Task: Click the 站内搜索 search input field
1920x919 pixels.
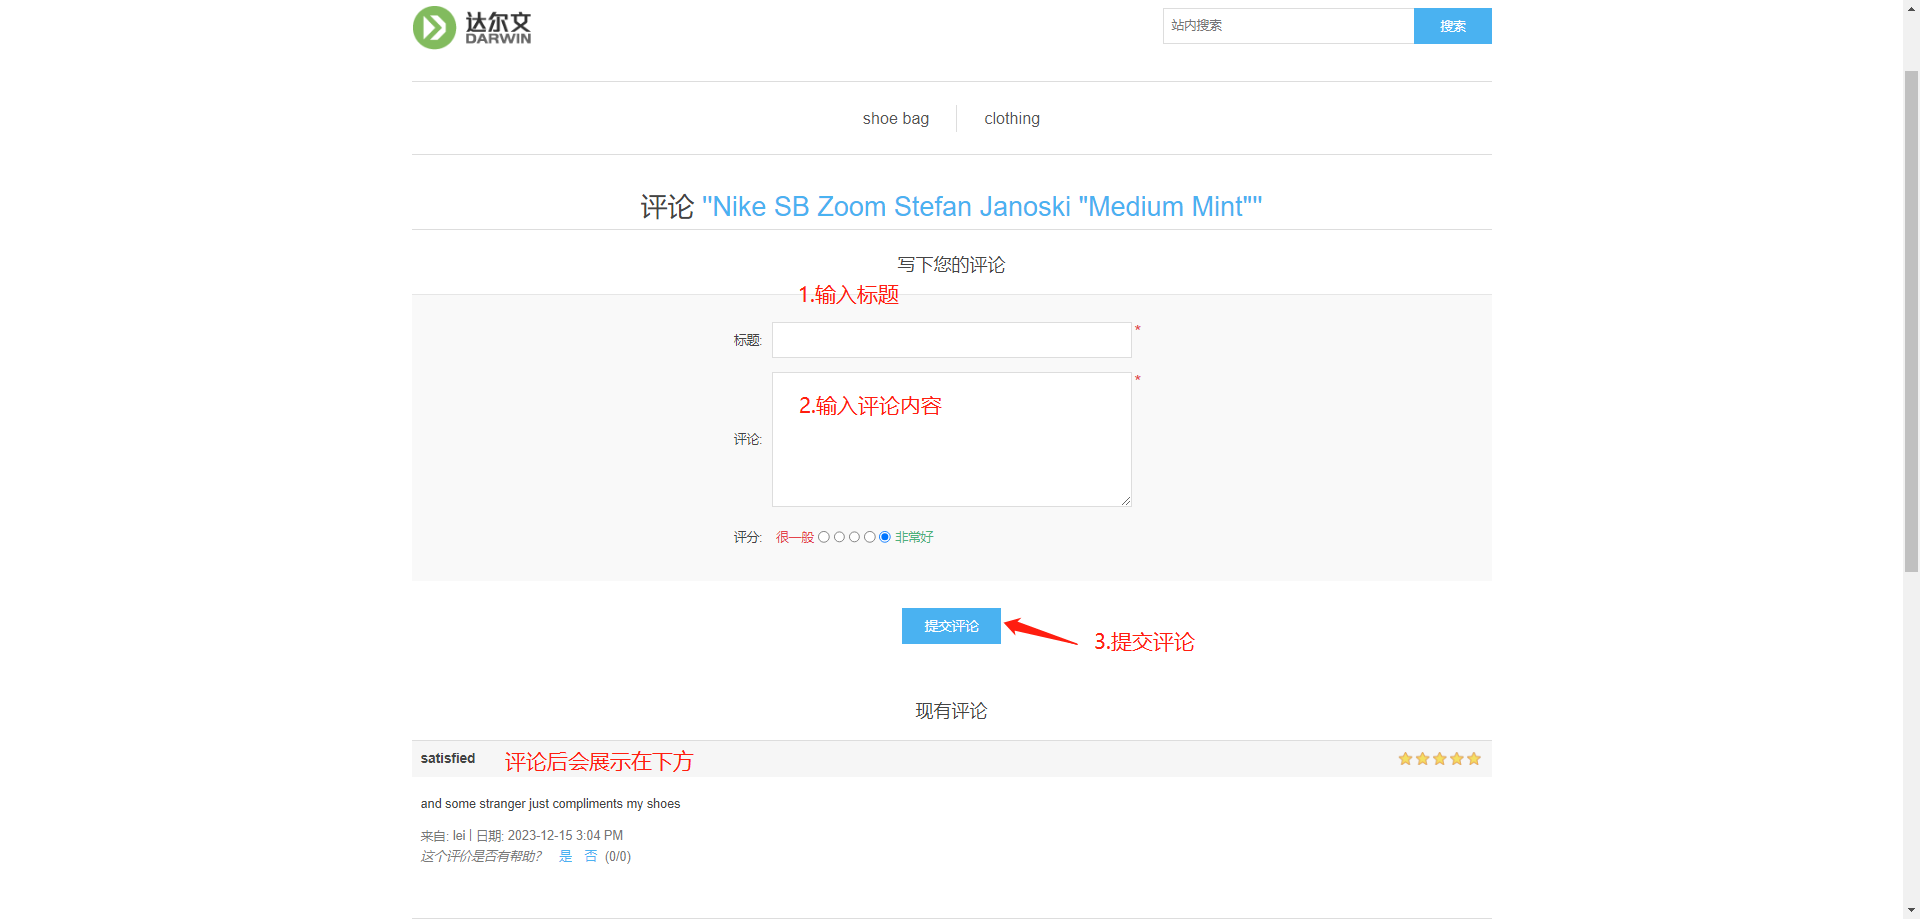Action: click(x=1287, y=26)
